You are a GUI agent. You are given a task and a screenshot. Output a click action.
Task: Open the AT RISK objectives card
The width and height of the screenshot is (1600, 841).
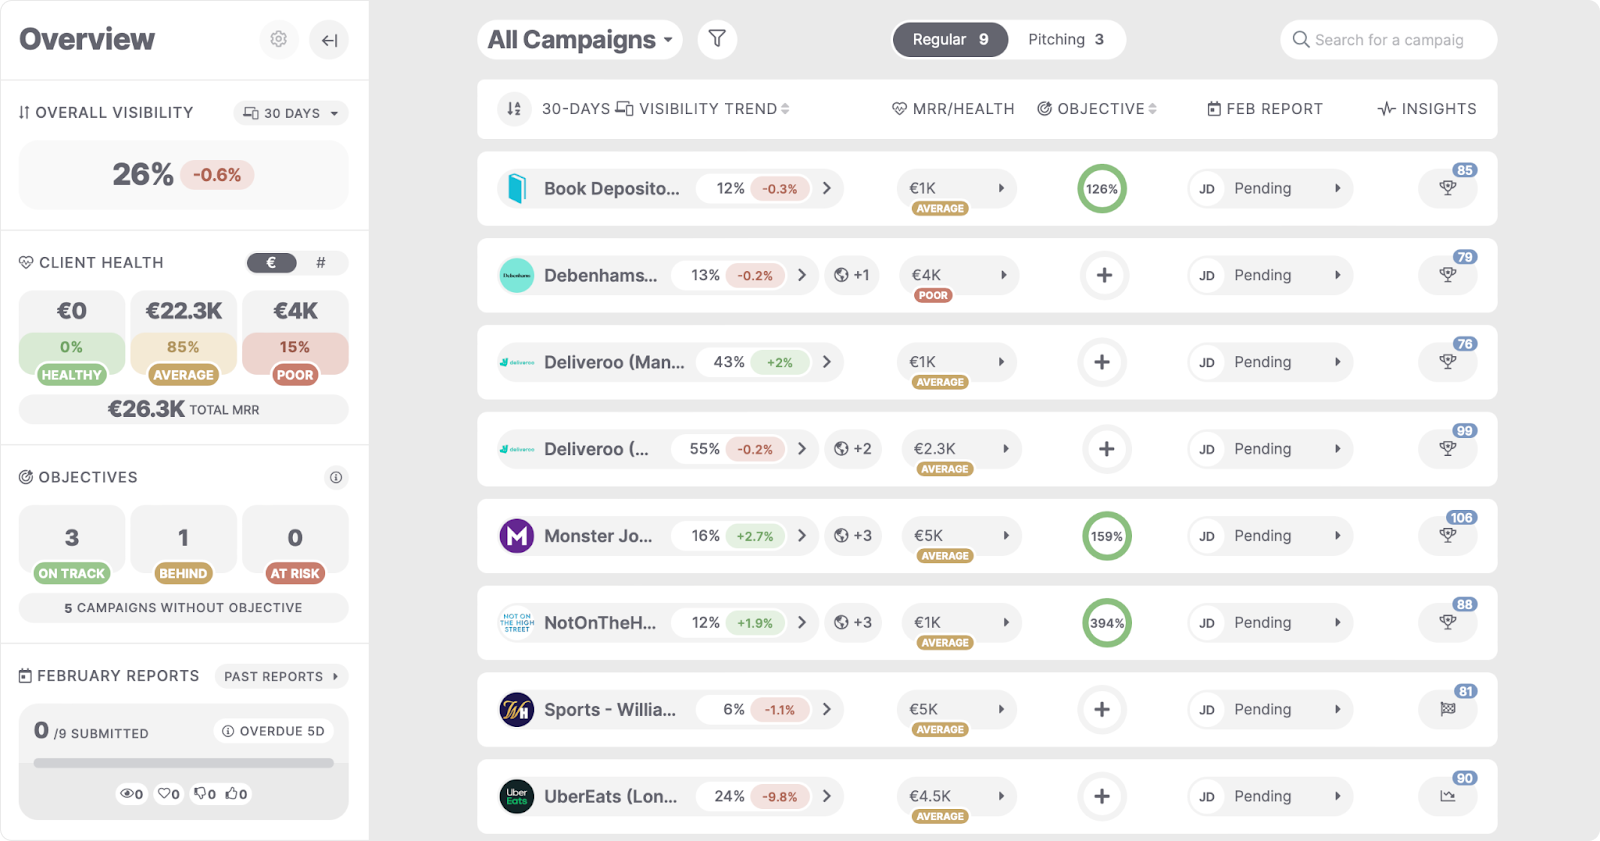click(295, 545)
